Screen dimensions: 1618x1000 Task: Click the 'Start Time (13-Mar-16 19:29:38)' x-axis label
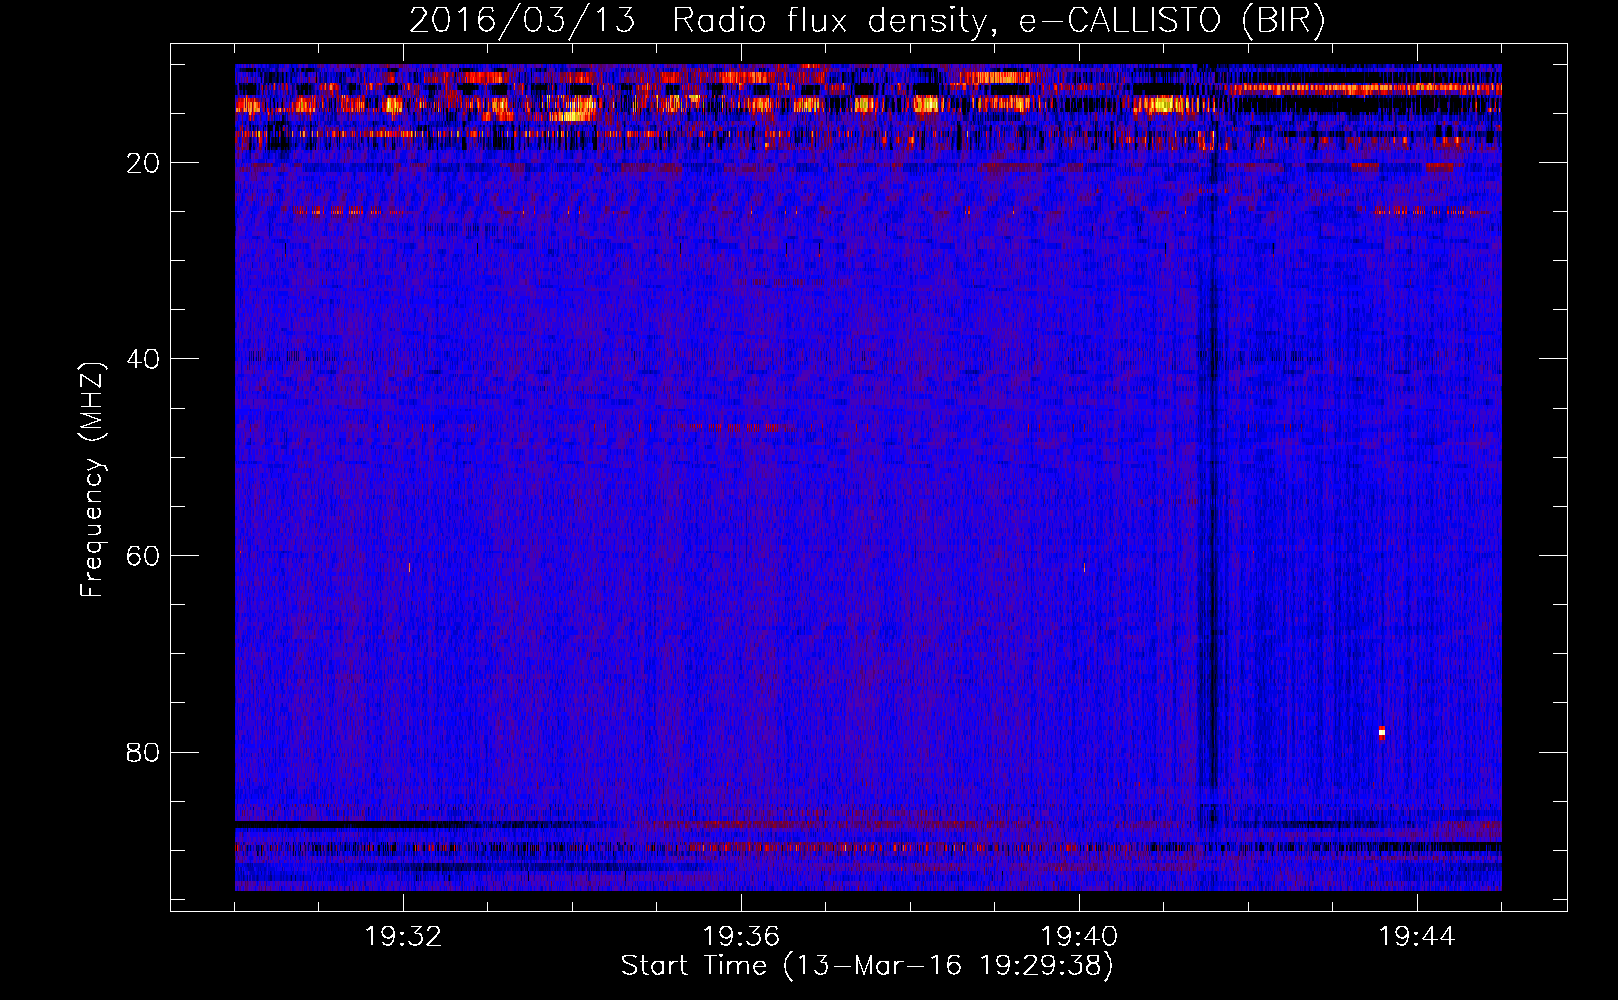pos(867,966)
